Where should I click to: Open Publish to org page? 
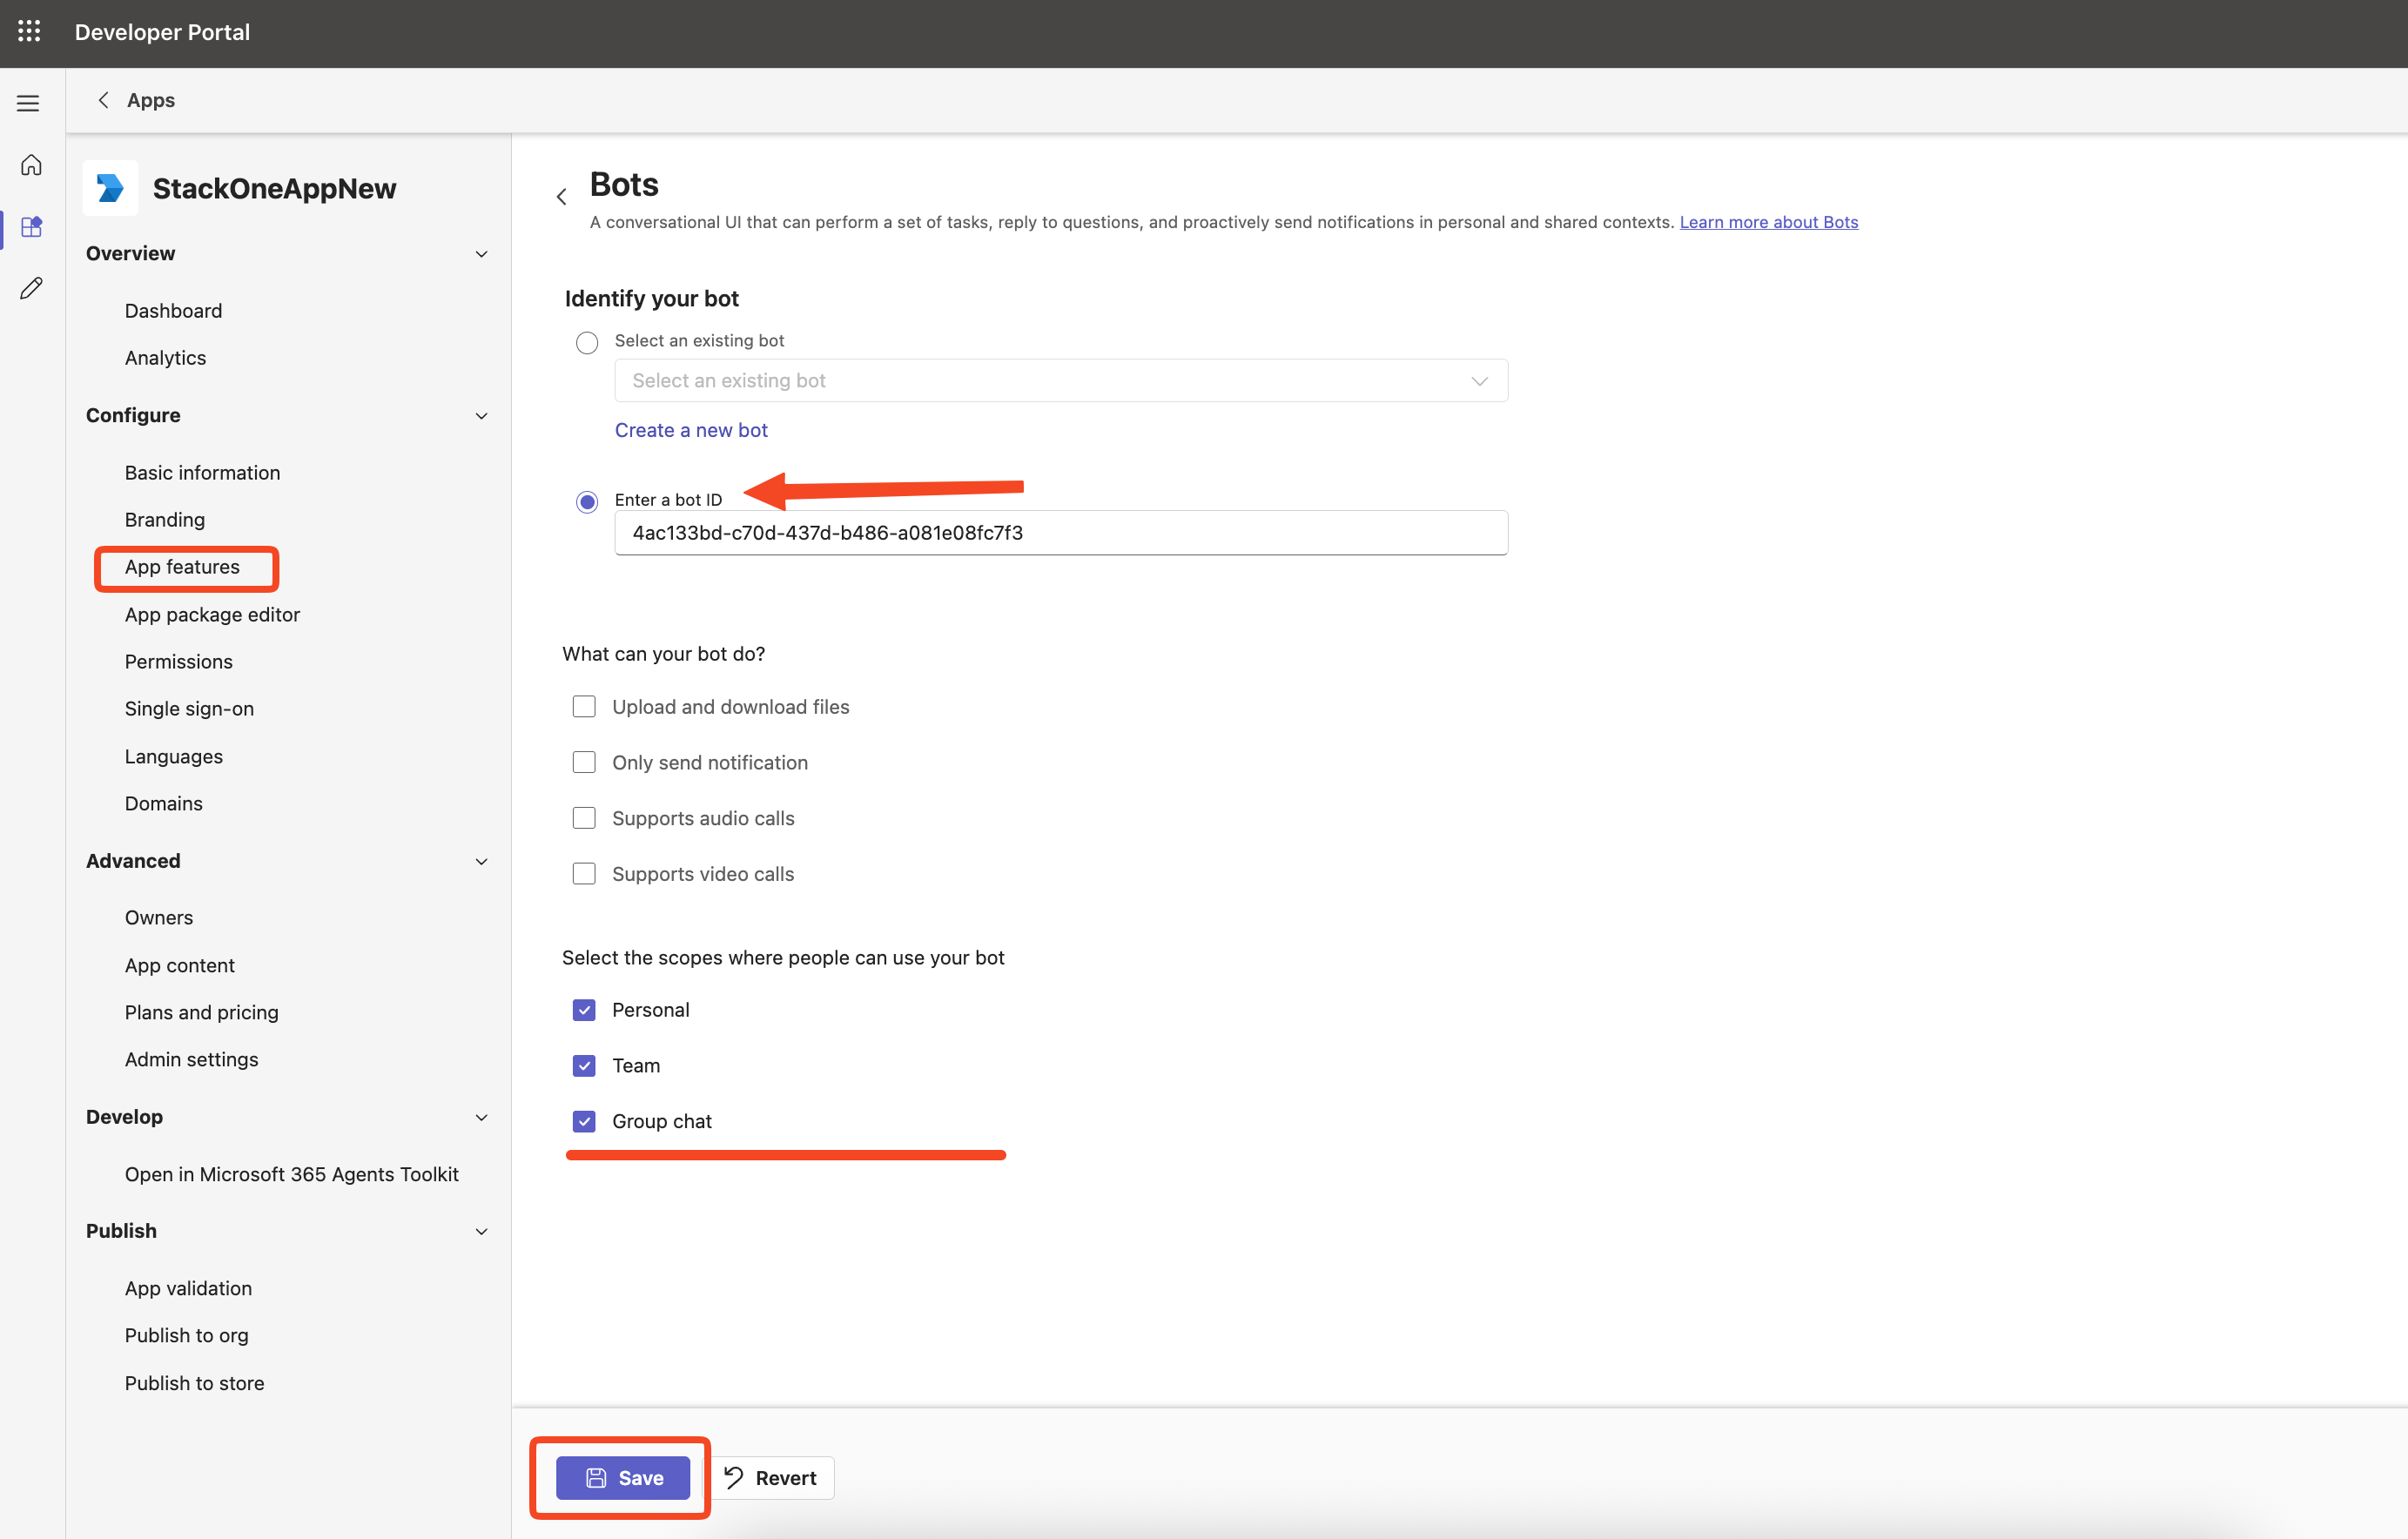tap(186, 1336)
